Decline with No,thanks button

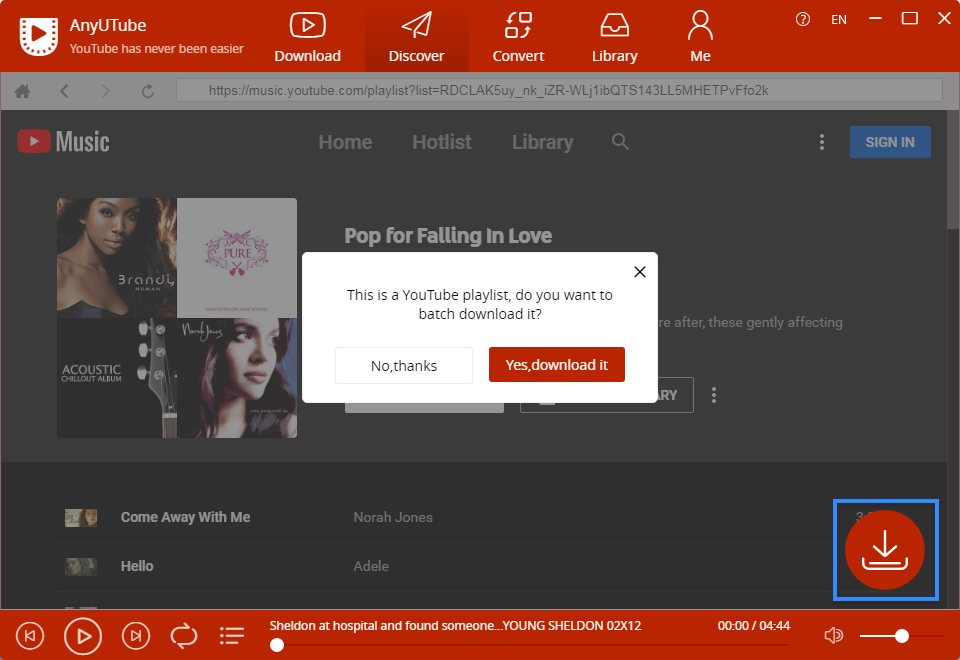(403, 366)
